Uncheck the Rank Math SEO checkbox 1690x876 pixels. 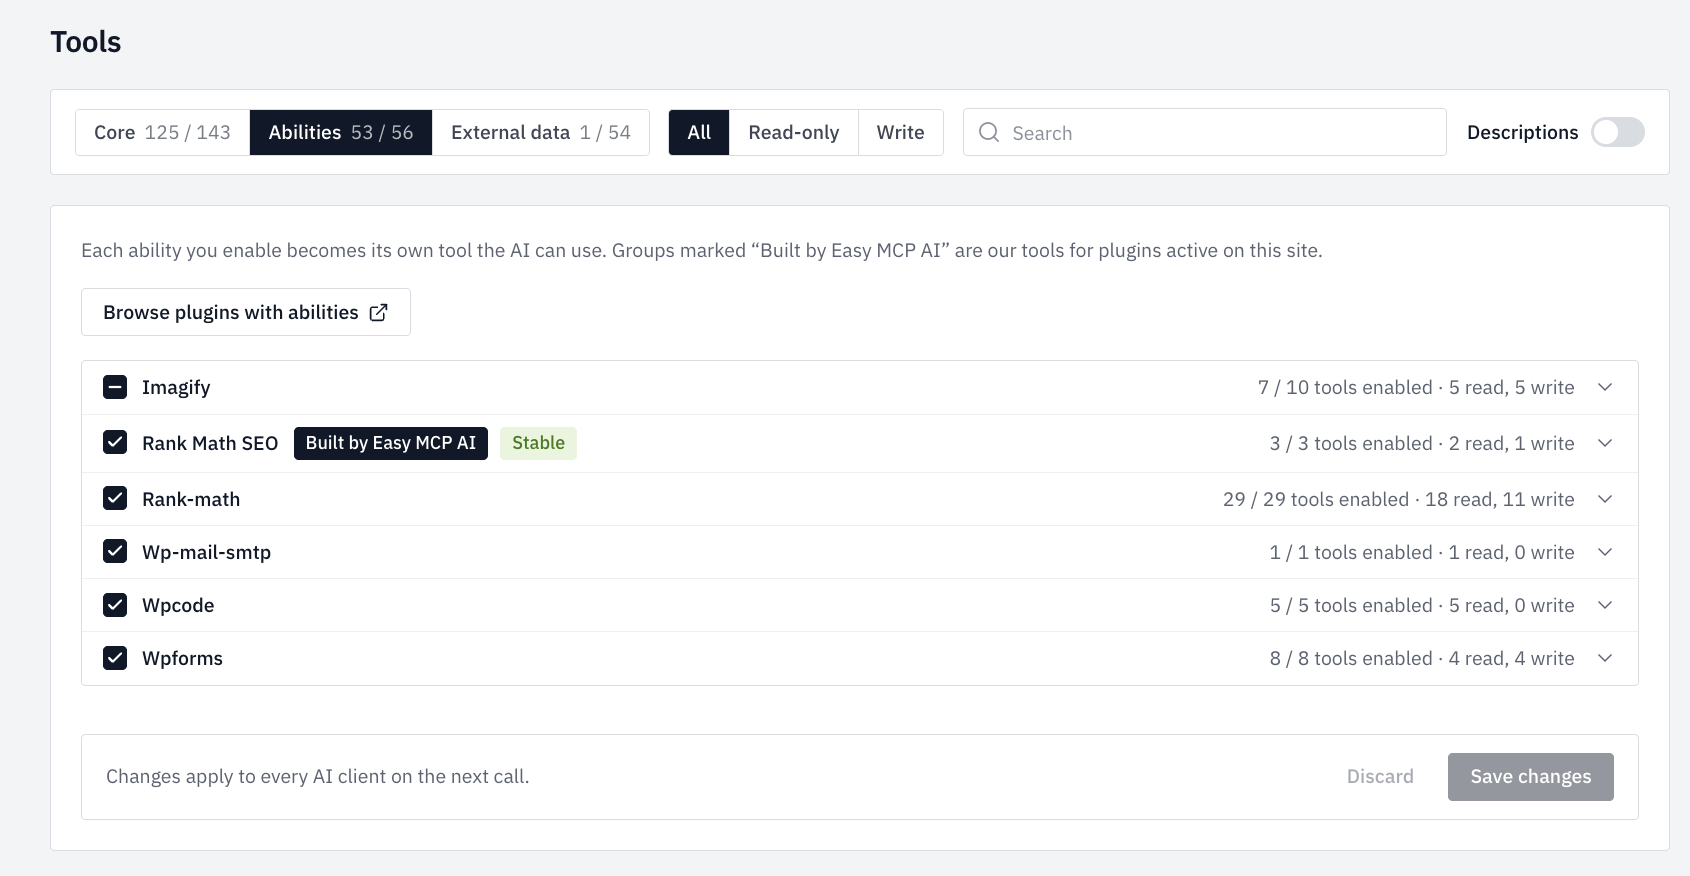[115, 442]
